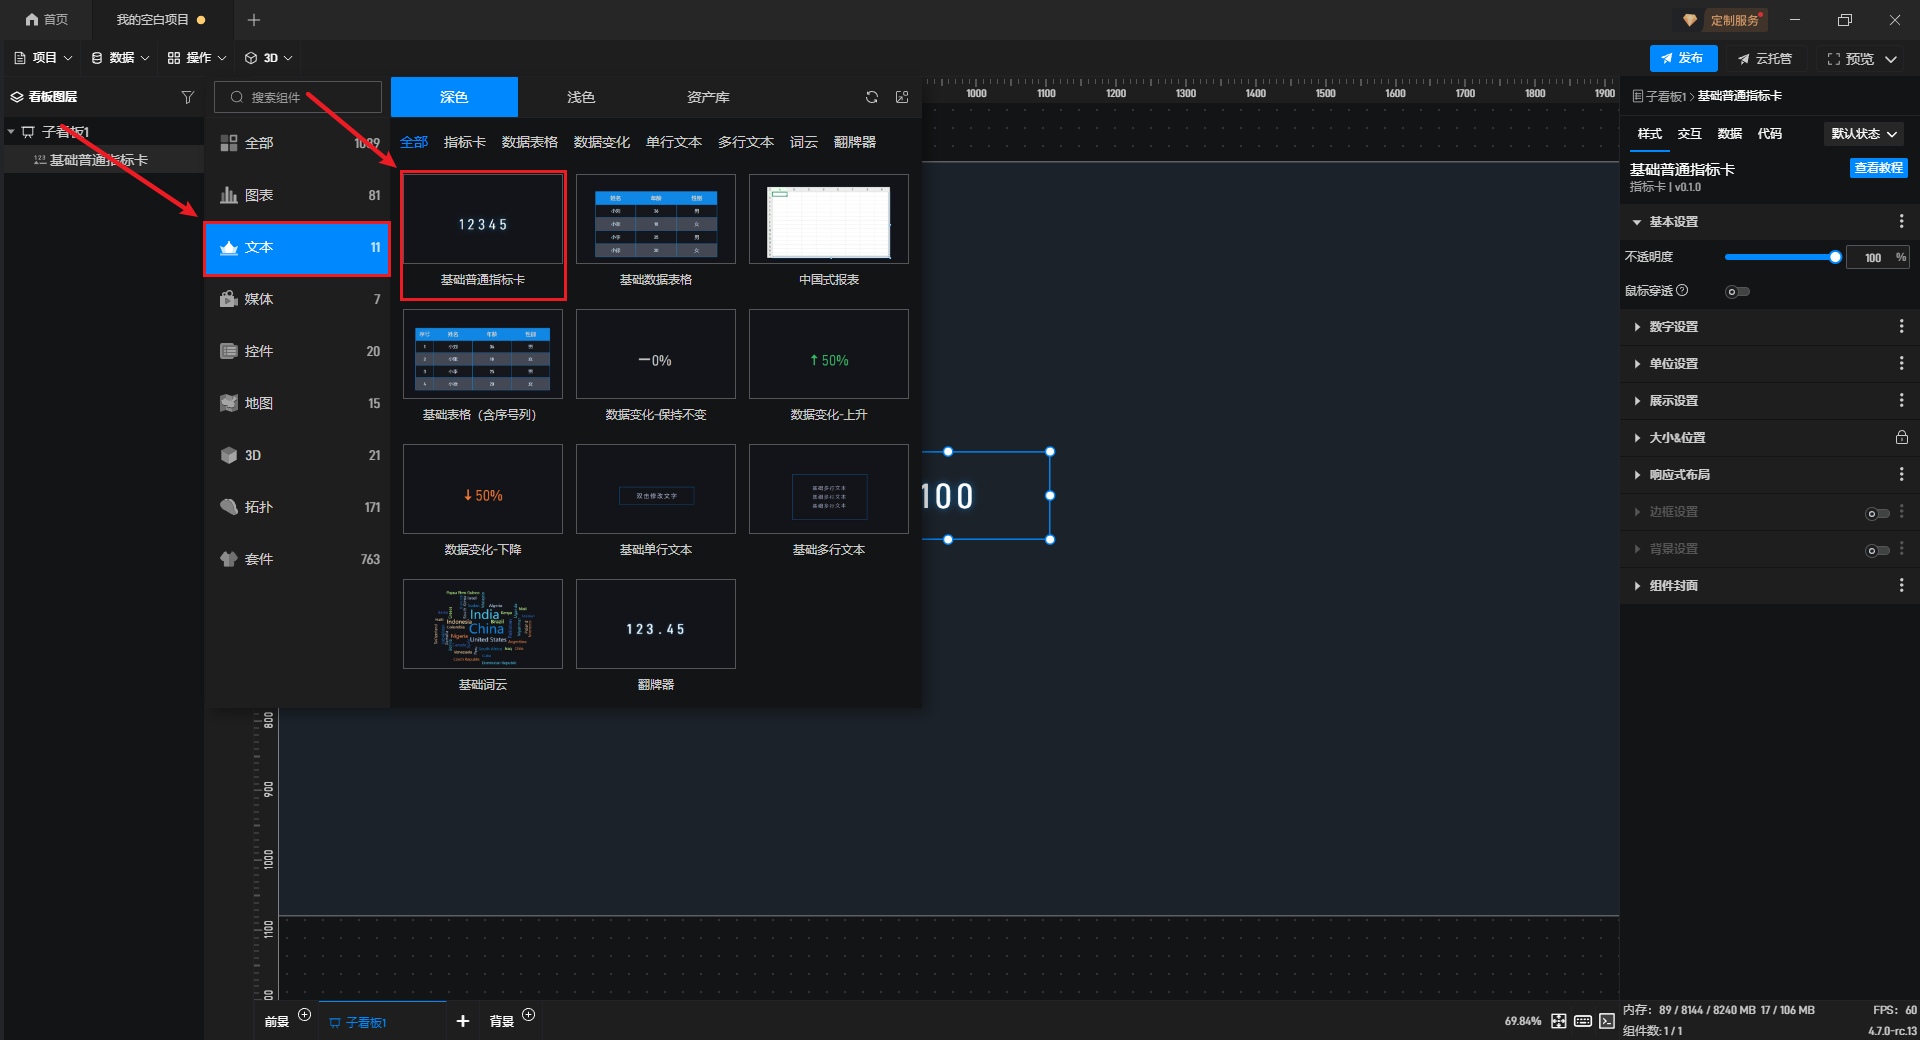Viewport: 1920px width, 1040px height.
Task: Click the fit-to-screen icon in status bar
Action: [x=1559, y=1021]
